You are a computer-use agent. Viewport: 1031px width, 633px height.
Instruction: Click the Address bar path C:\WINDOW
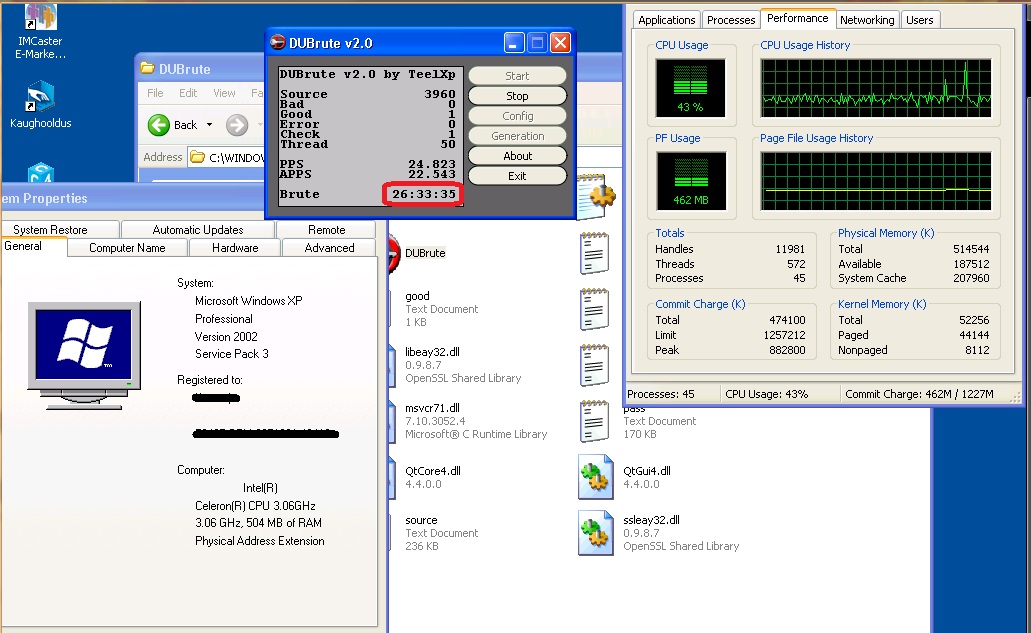pyautogui.click(x=236, y=157)
